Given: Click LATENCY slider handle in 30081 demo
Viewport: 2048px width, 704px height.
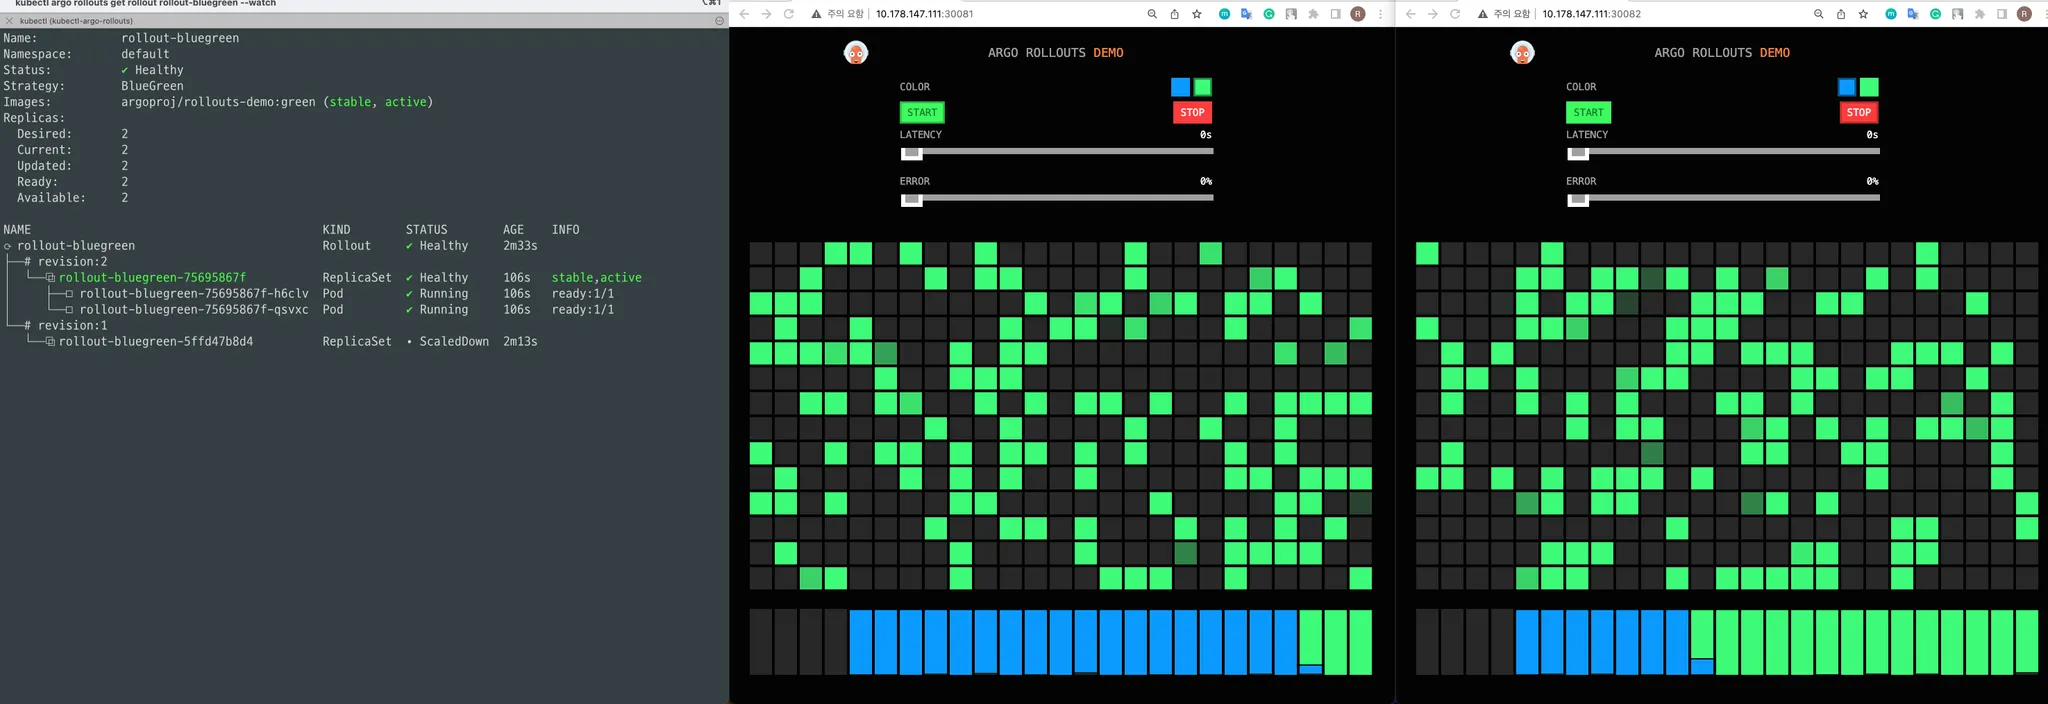Looking at the screenshot, I should (x=911, y=152).
